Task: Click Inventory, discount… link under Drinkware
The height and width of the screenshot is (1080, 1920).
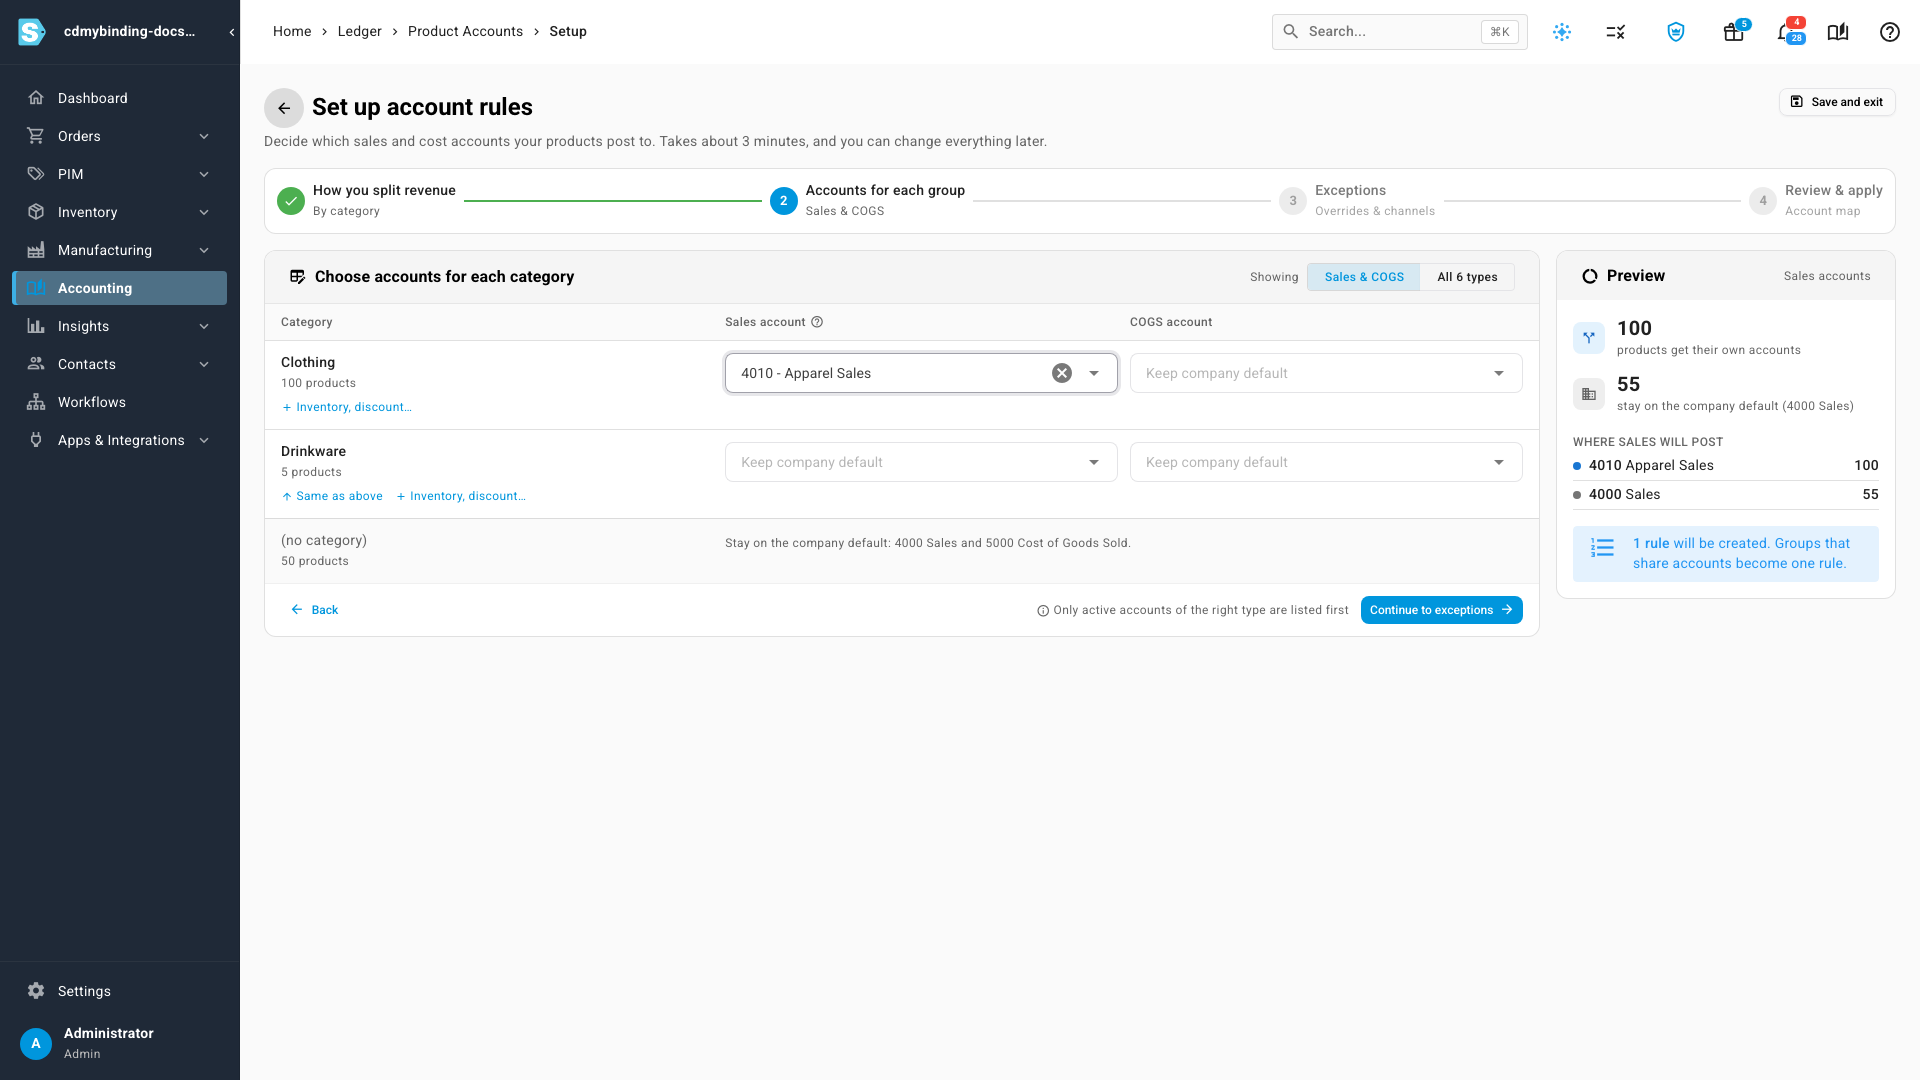Action: coord(461,496)
